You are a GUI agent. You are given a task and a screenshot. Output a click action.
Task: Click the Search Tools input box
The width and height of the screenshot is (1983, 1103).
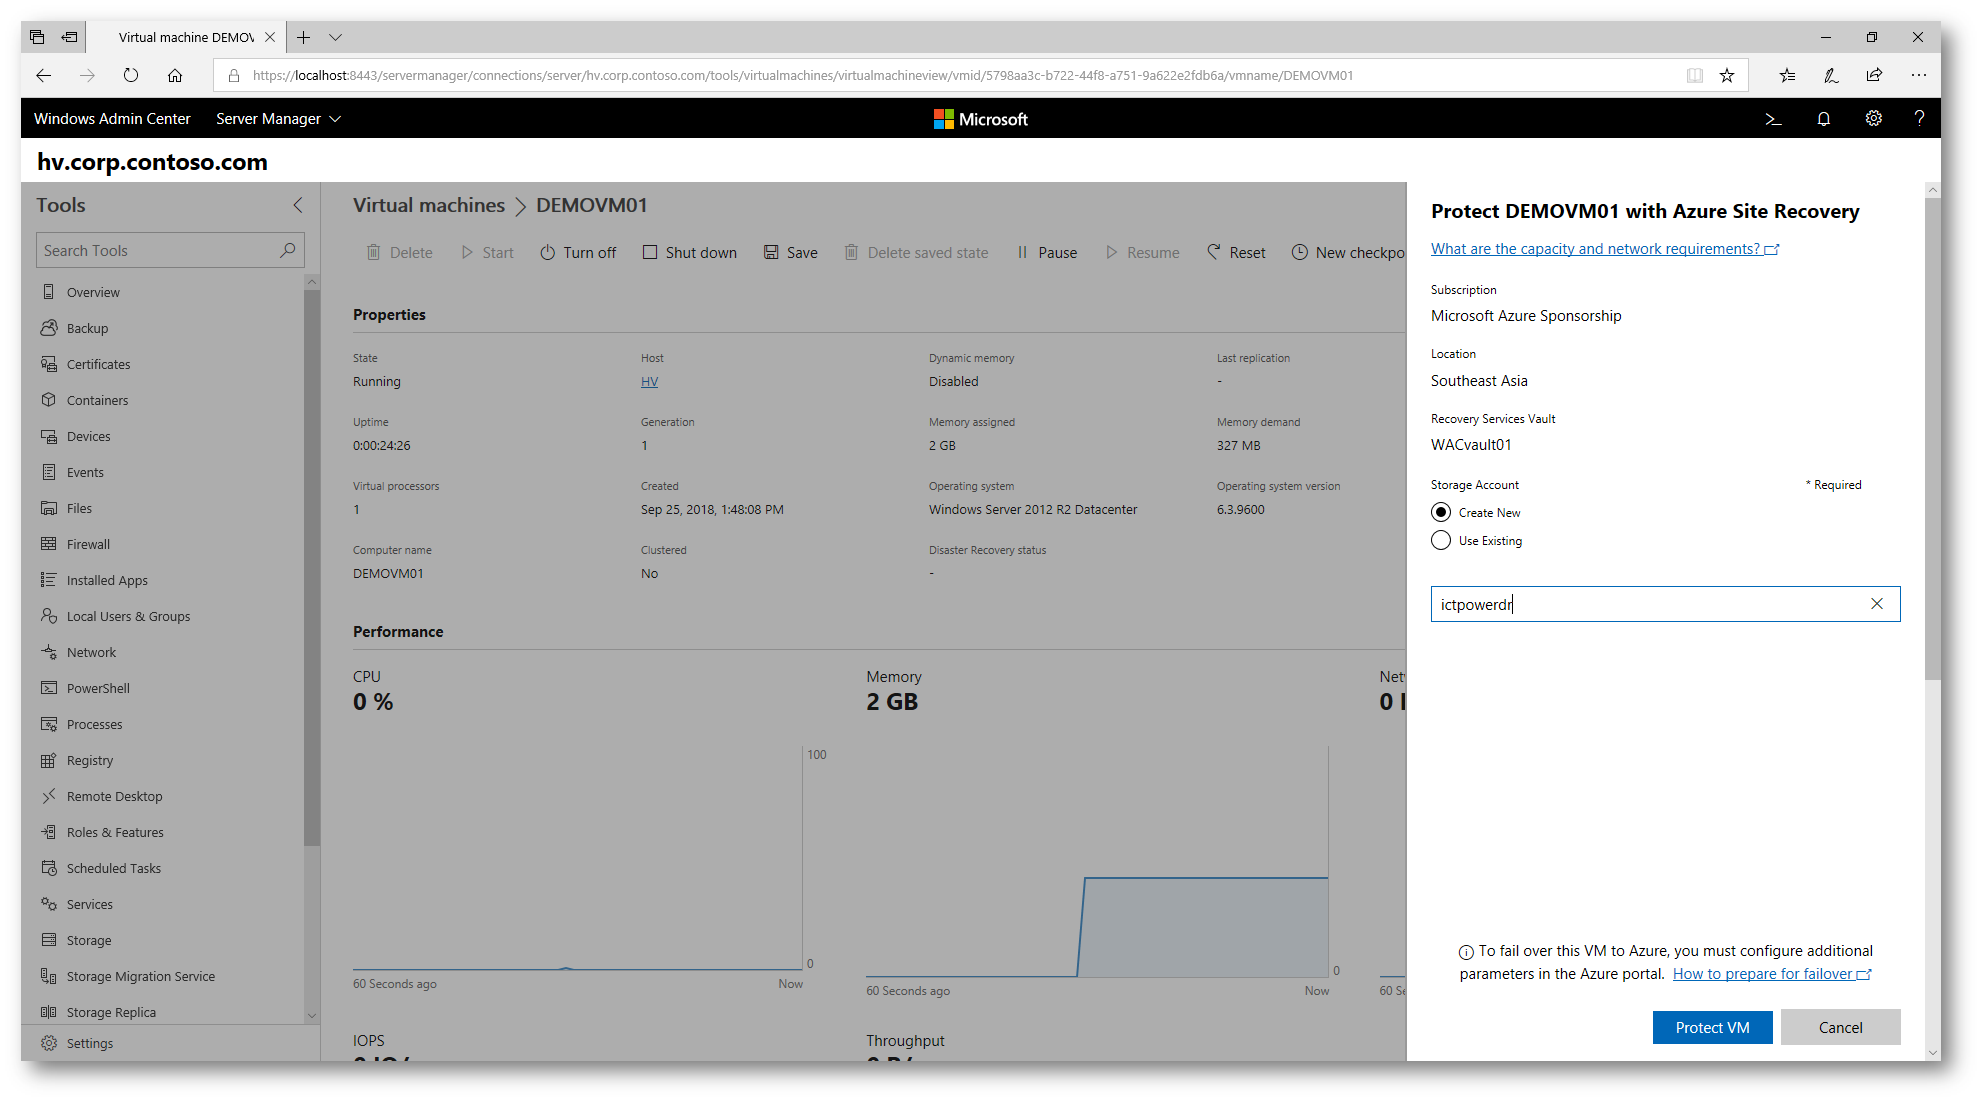point(170,250)
